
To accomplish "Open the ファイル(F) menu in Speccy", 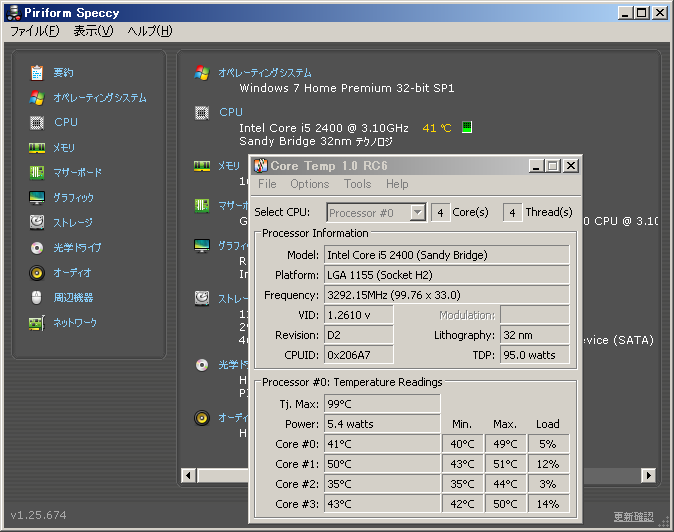I will [35, 31].
